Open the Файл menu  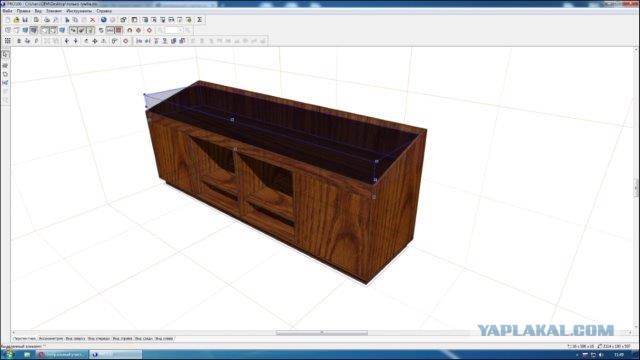pyautogui.click(x=7, y=11)
